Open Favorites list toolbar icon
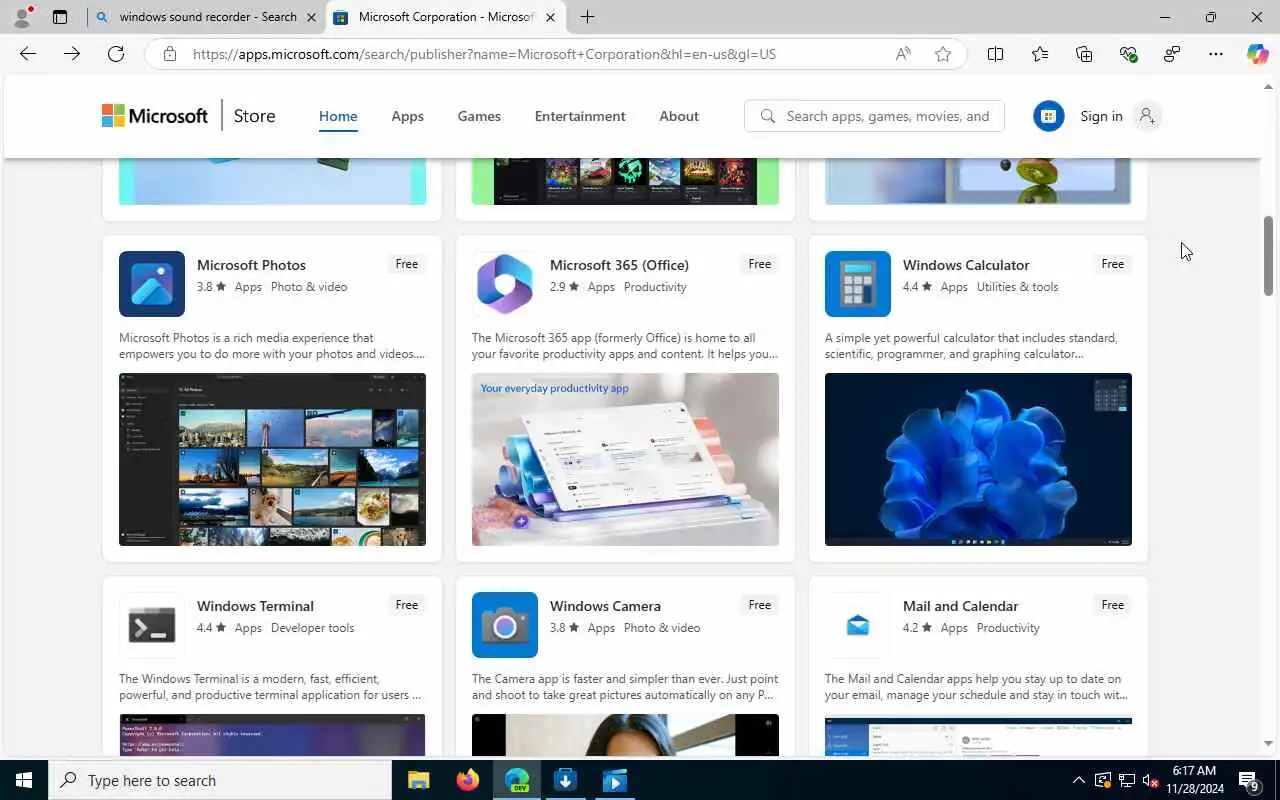 click(1040, 54)
